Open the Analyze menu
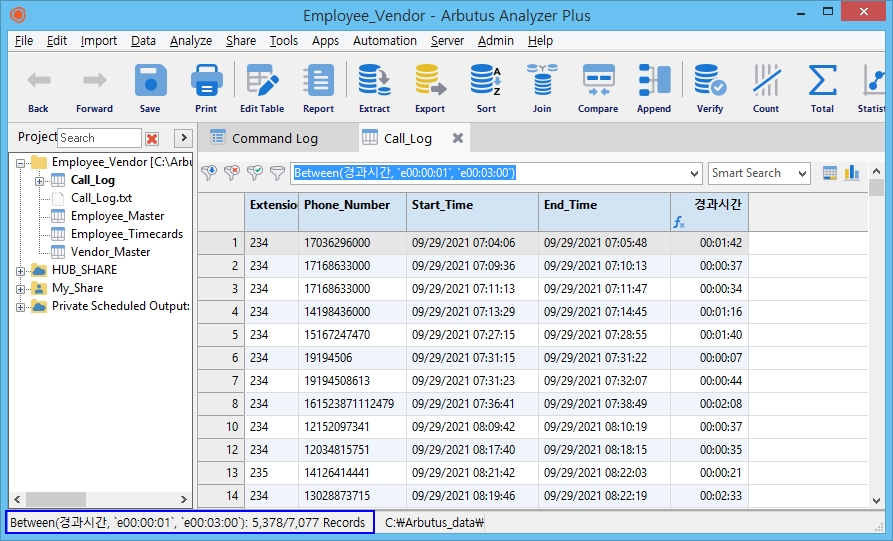The image size is (893, 541). [191, 41]
